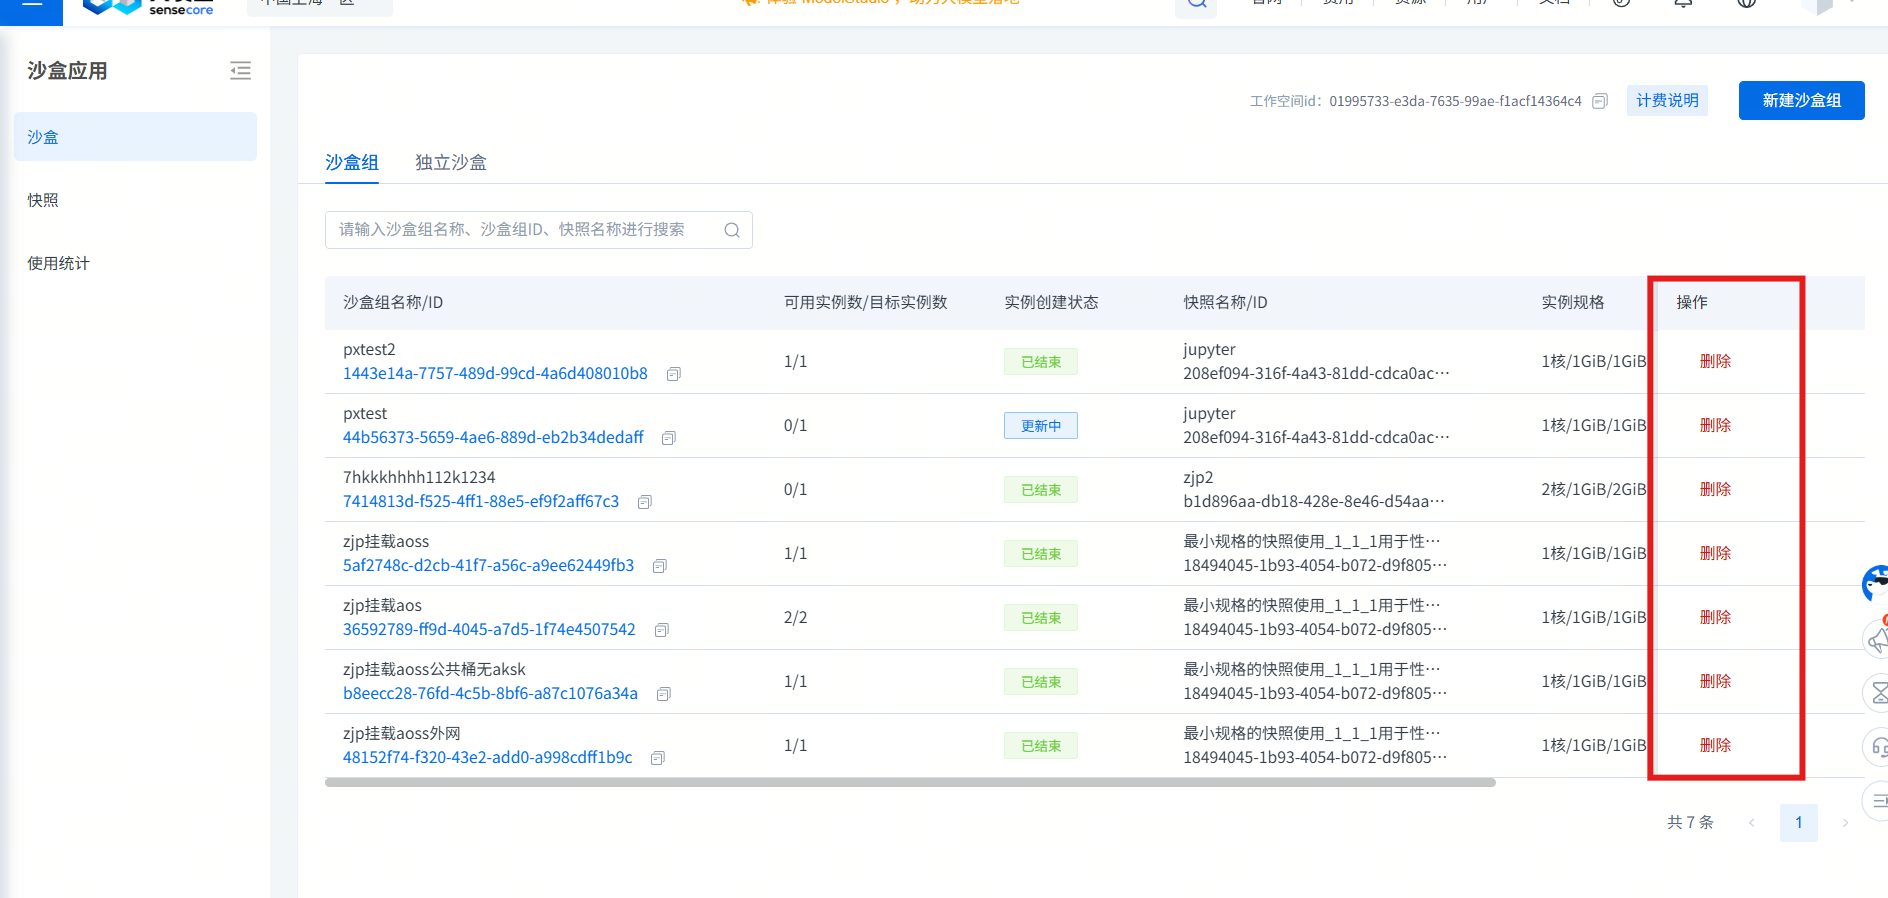Click the sandbox group search input field

coord(525,230)
